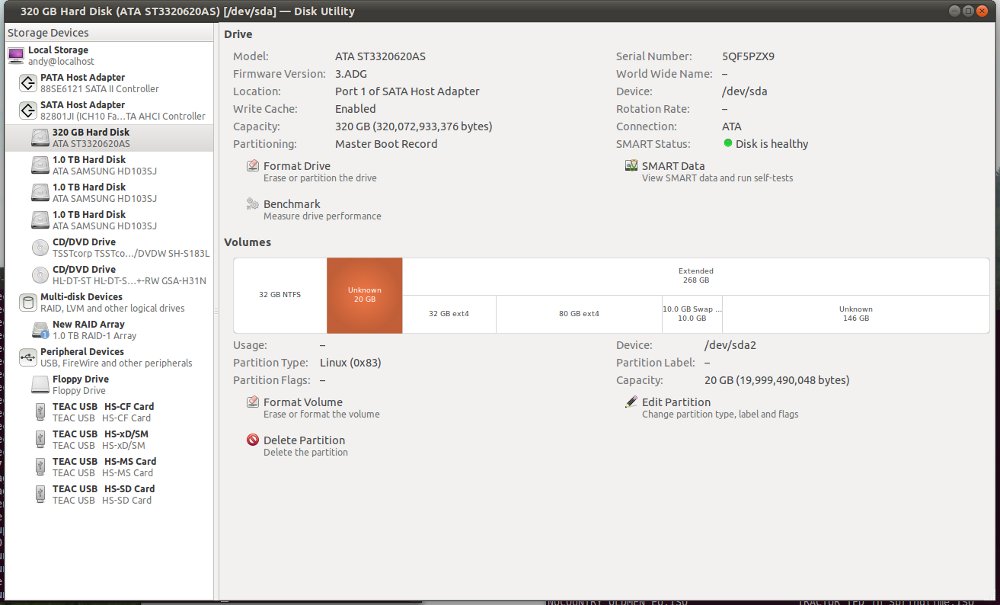The width and height of the screenshot is (1000, 605).
Task: Select the 80 GB ext4 volume
Action: point(579,314)
